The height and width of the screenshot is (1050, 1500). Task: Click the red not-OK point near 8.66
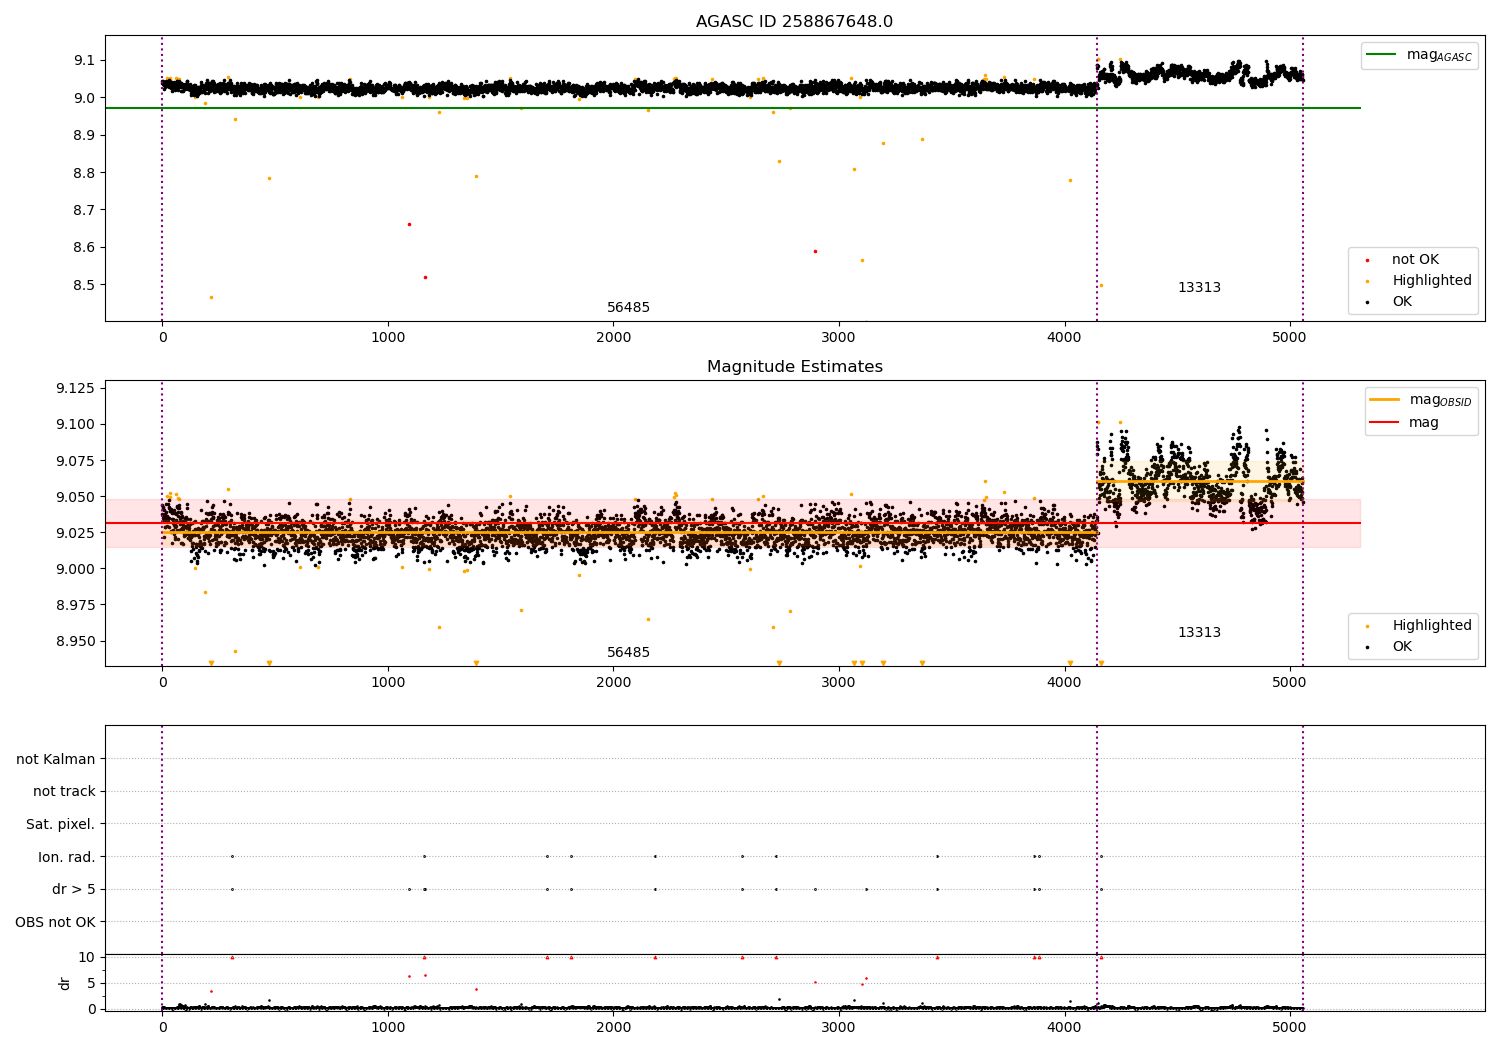click(x=409, y=224)
